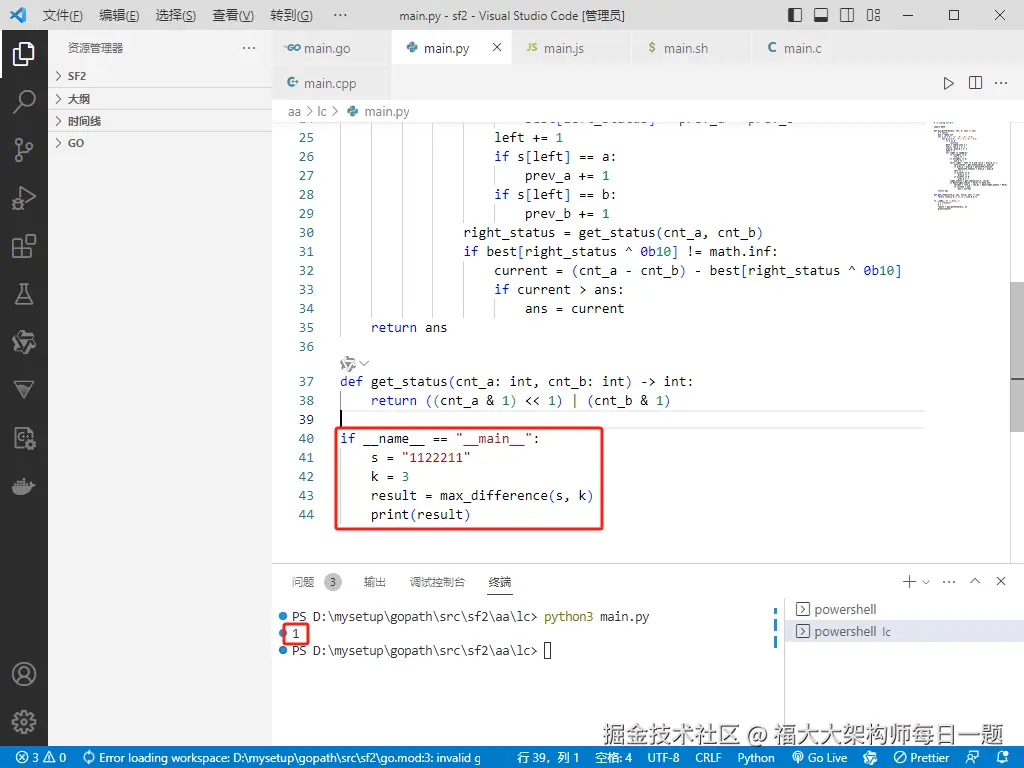This screenshot has height=768, width=1024.
Task: Switch to main.js editor tab
Action: [571, 48]
